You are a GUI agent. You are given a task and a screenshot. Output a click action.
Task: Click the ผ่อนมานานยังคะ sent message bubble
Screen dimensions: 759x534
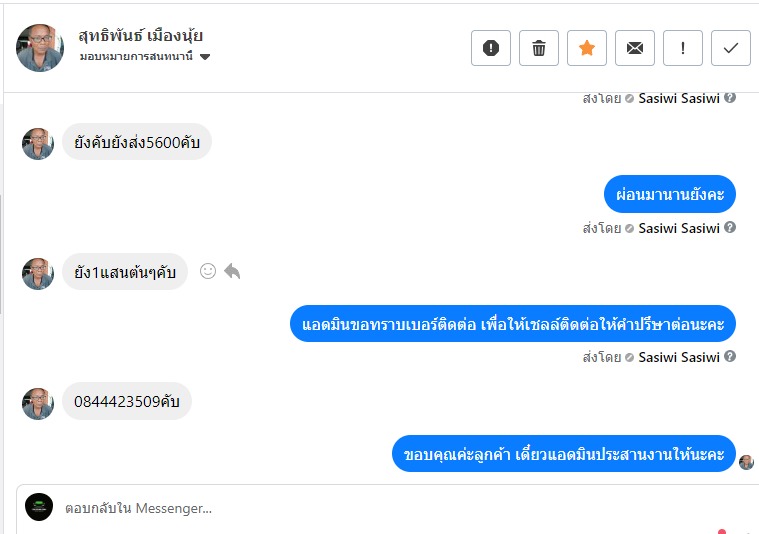(x=670, y=194)
